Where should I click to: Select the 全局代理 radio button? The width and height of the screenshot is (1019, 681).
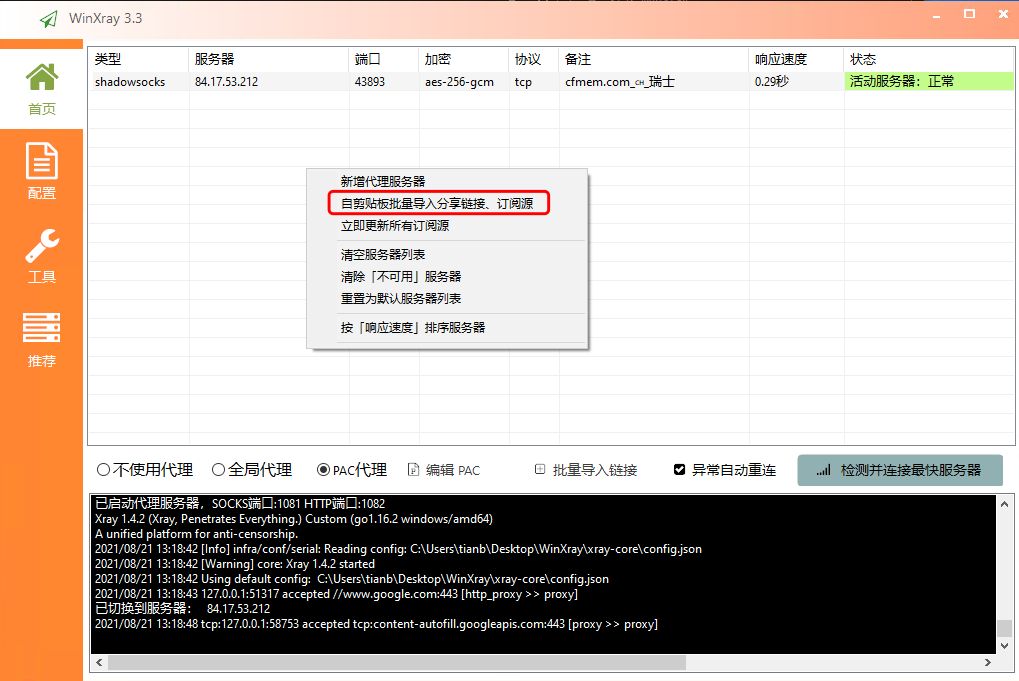point(218,469)
